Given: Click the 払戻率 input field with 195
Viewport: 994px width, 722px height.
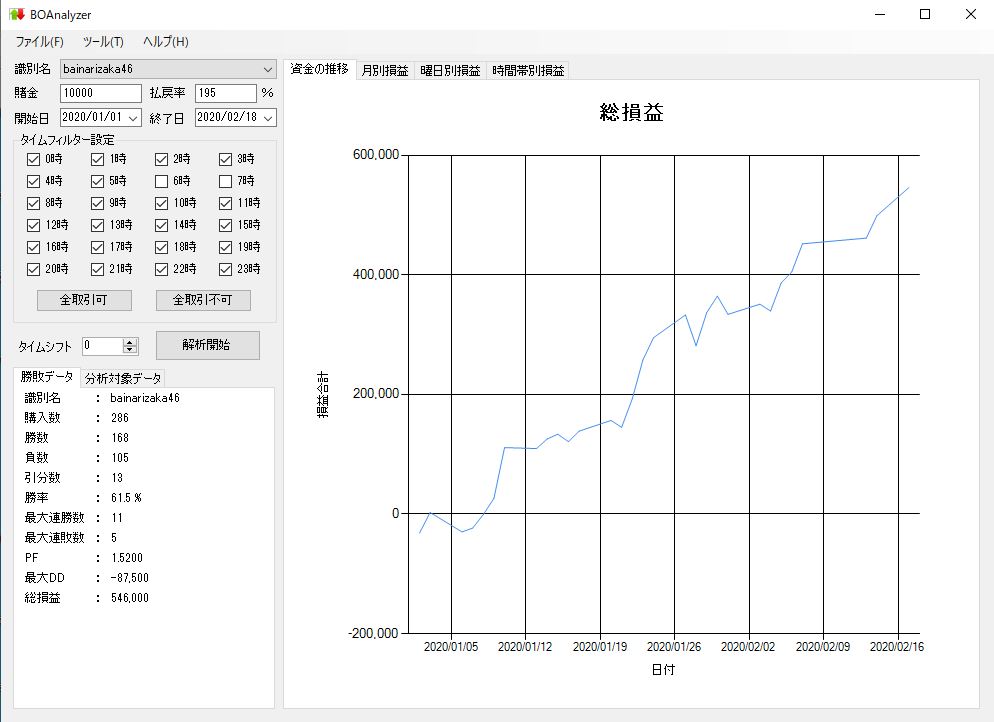Looking at the screenshot, I should coord(226,93).
